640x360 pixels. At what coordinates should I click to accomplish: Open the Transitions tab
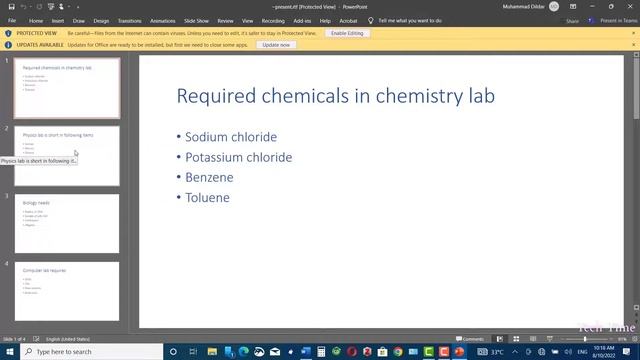(129, 21)
